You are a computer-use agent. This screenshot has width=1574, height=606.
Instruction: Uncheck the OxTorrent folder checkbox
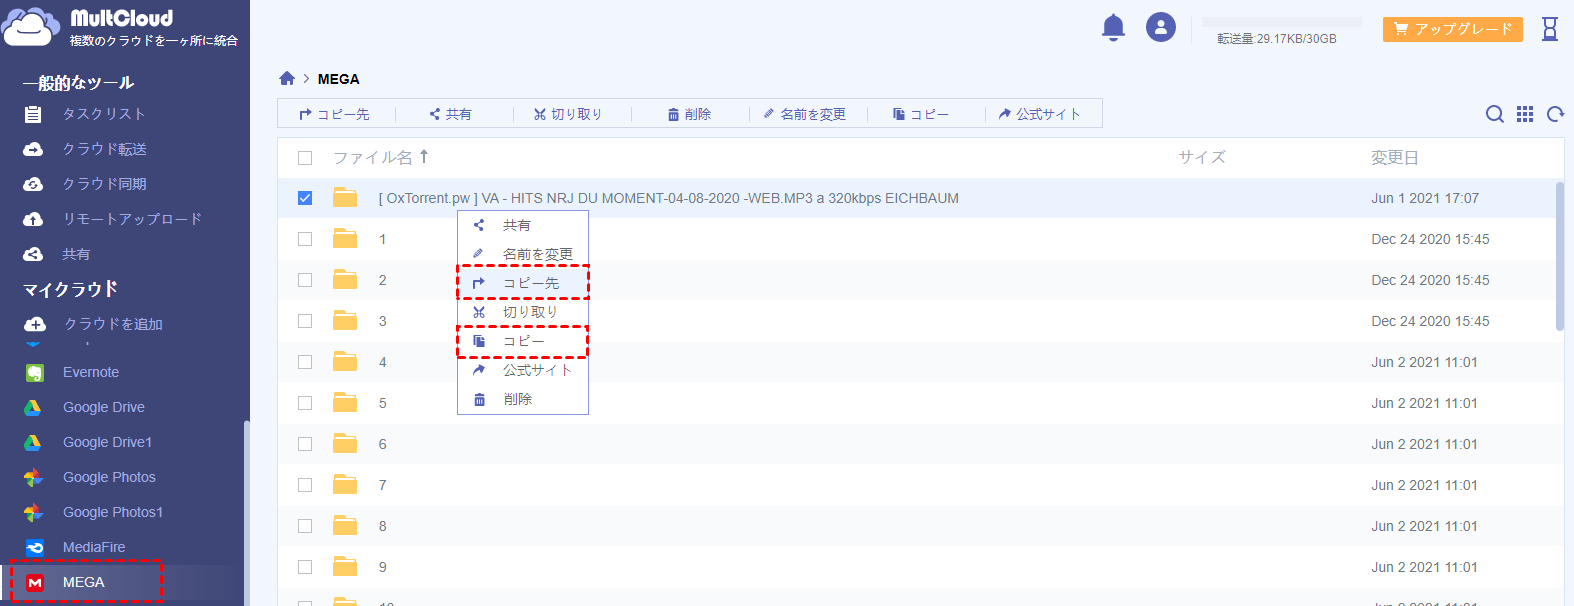pos(305,198)
